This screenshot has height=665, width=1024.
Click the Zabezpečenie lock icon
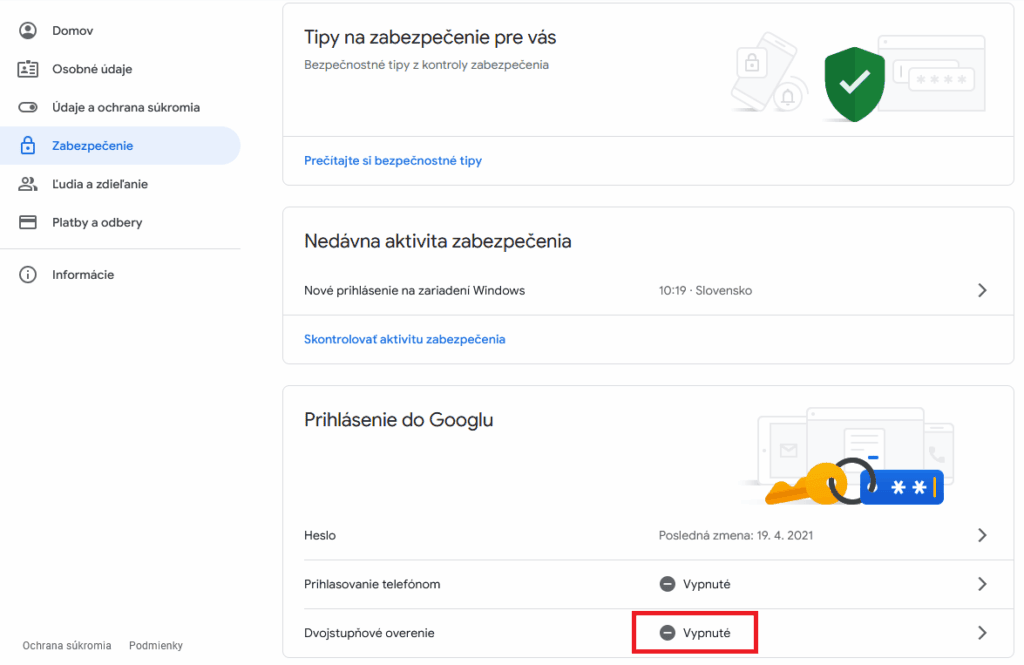pos(28,146)
